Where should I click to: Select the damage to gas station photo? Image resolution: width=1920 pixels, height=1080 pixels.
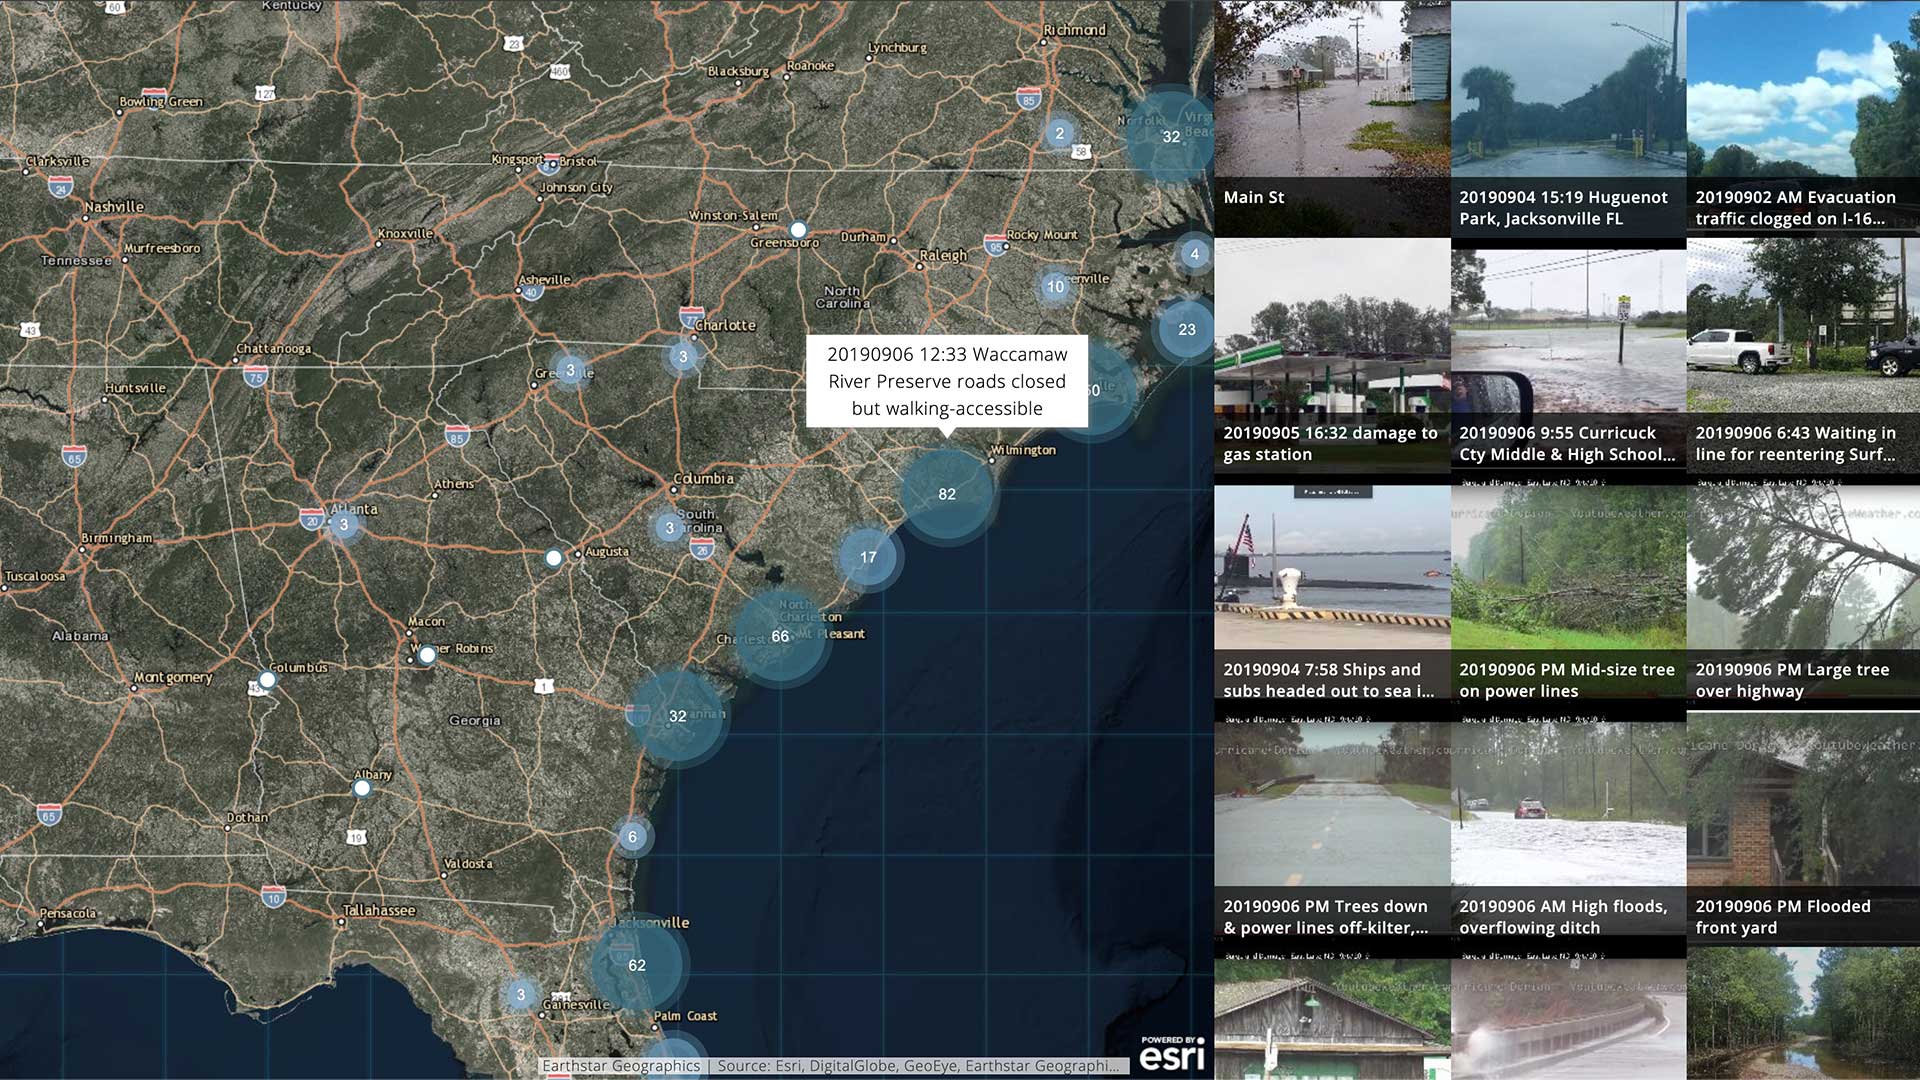pos(1331,354)
